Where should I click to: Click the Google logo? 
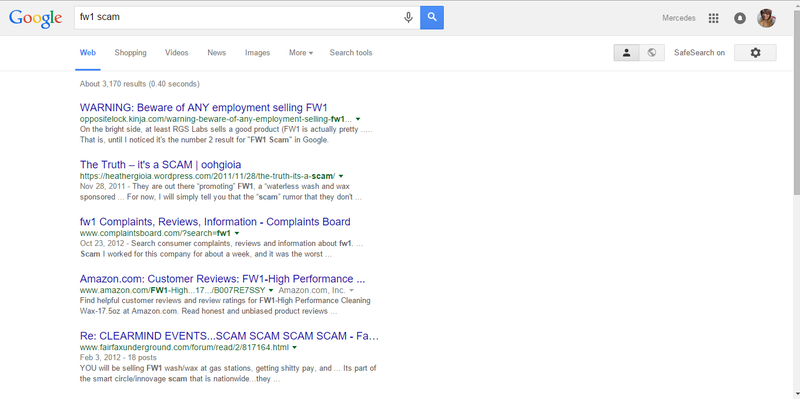coord(36,18)
